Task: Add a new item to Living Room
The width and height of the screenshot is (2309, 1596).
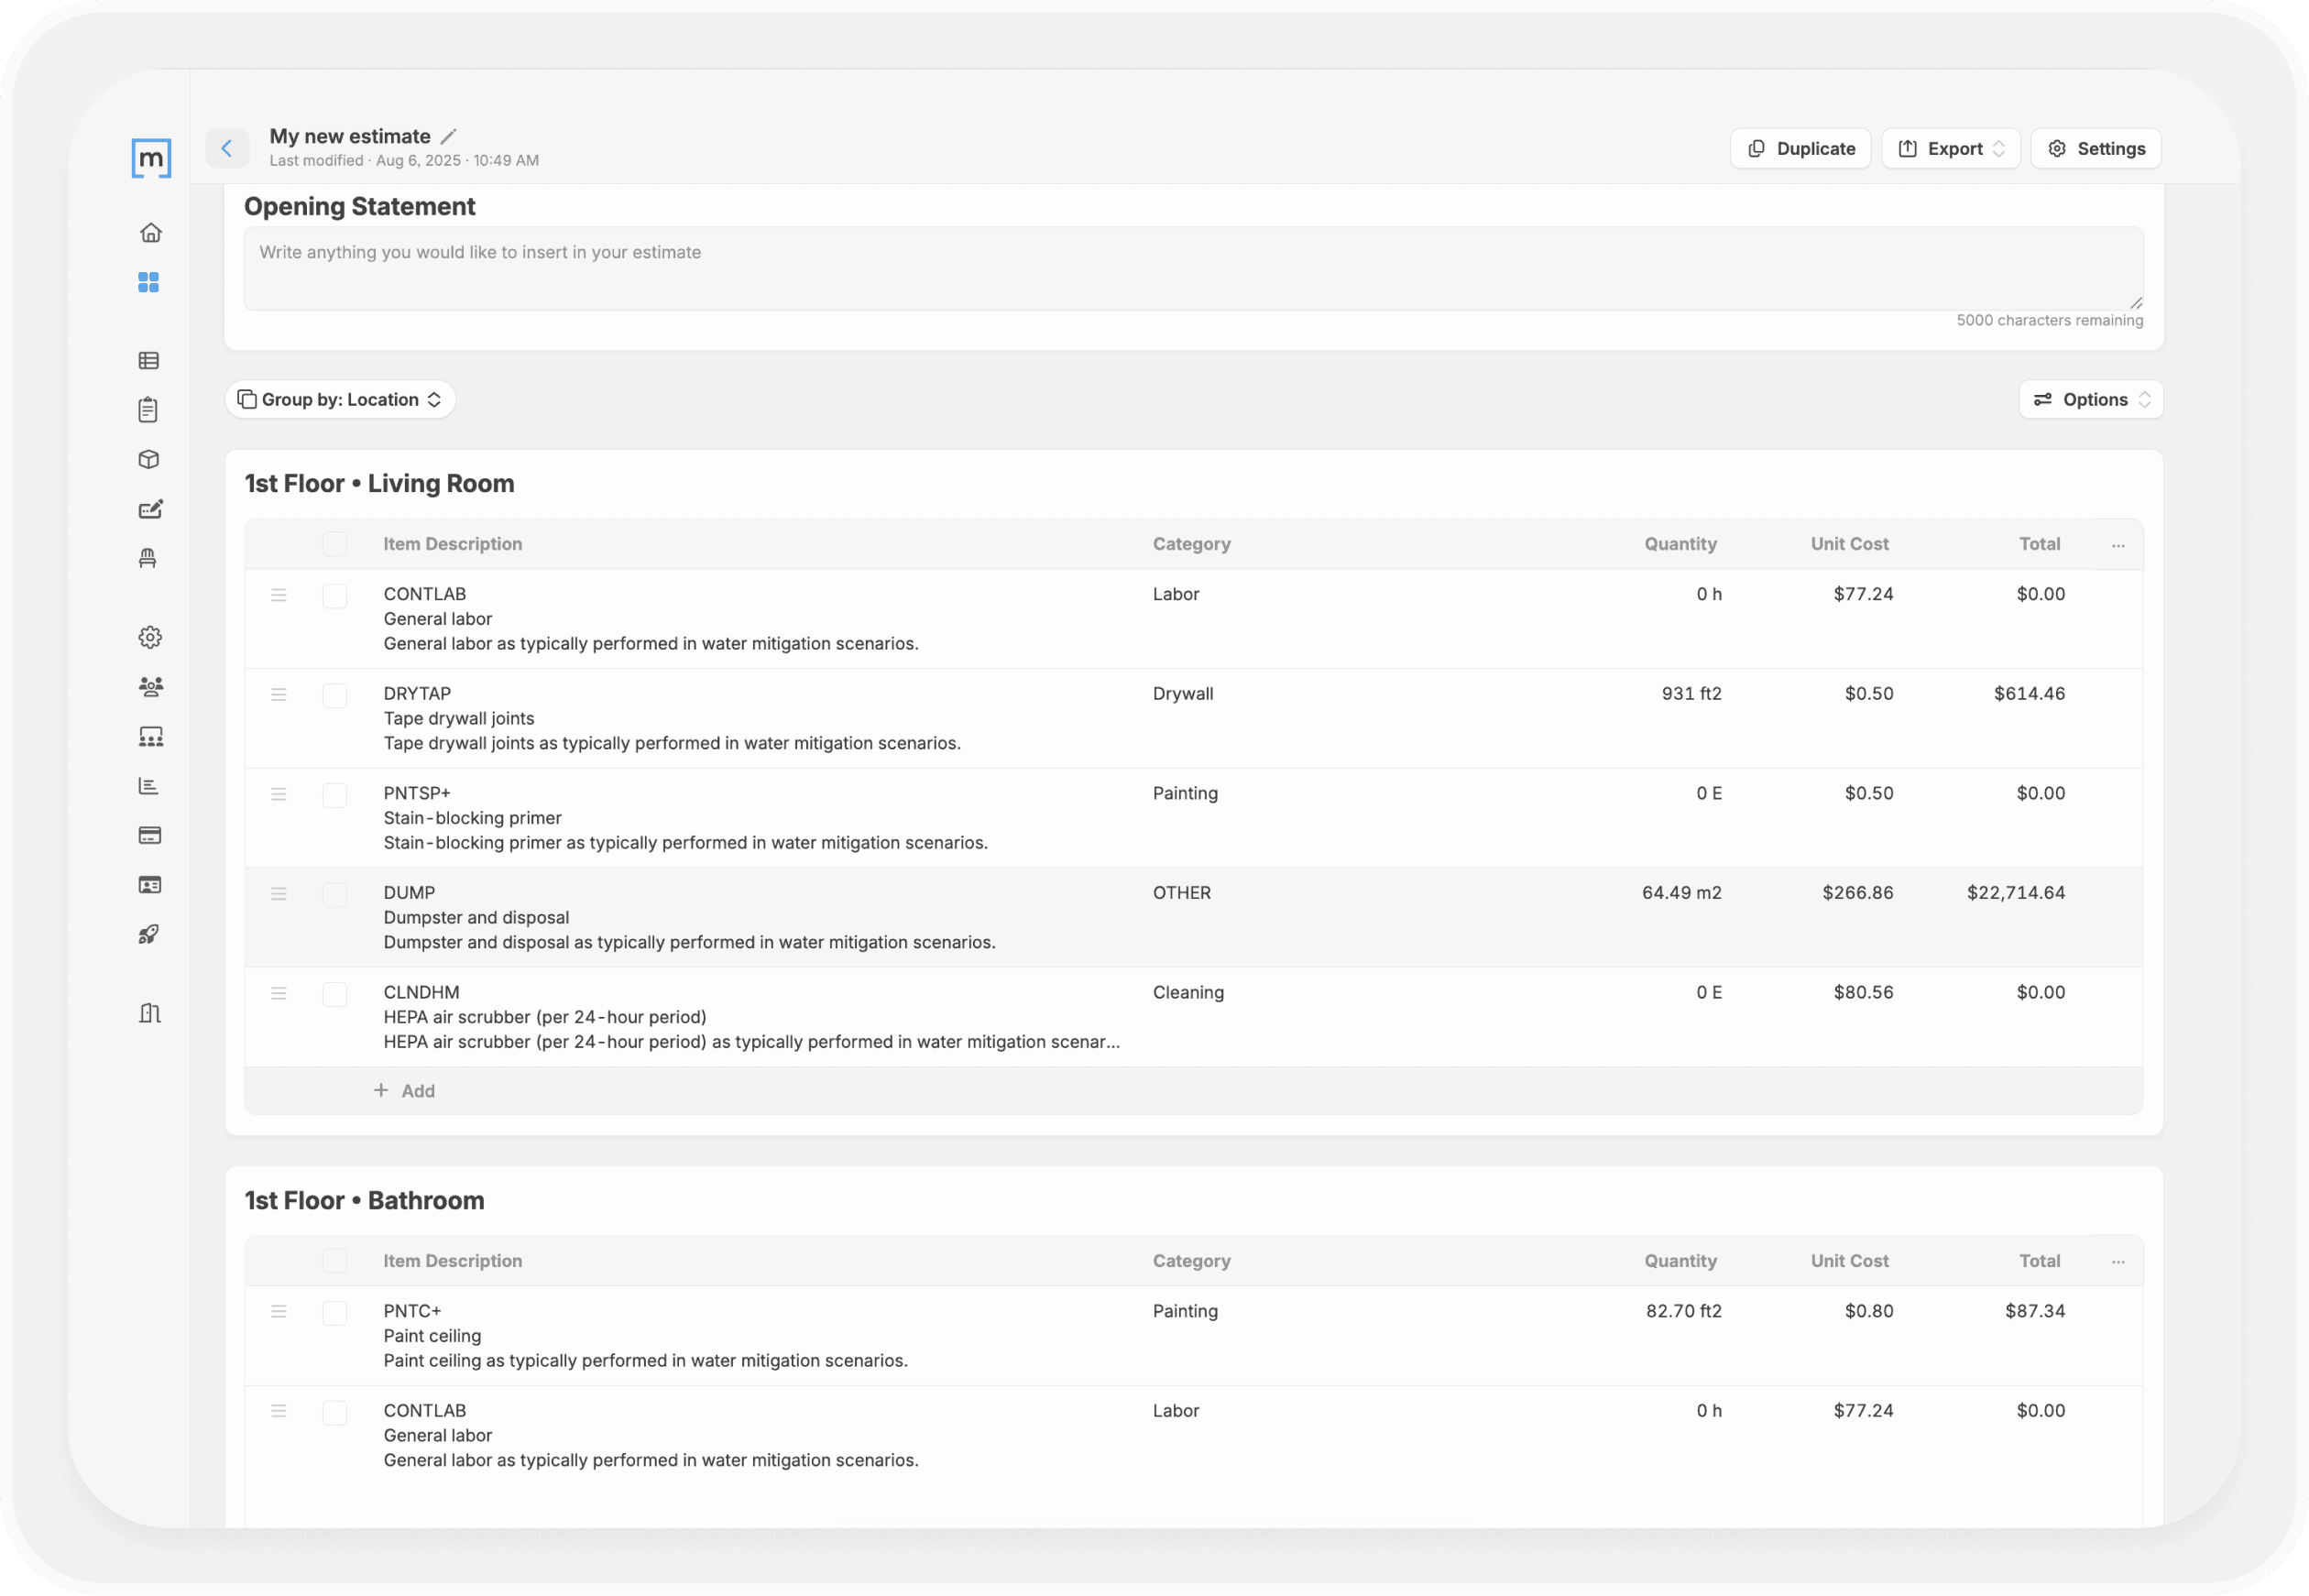Action: point(405,1091)
